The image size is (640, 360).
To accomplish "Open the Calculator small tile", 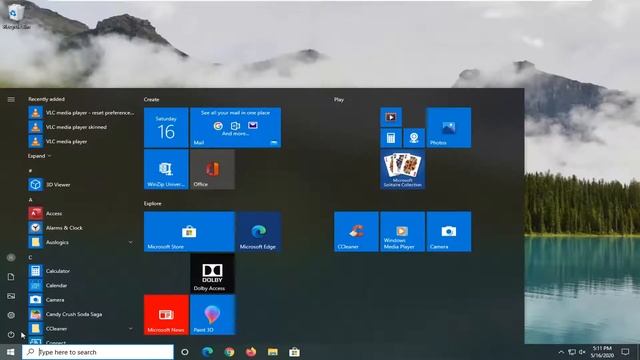I will pos(391,138).
